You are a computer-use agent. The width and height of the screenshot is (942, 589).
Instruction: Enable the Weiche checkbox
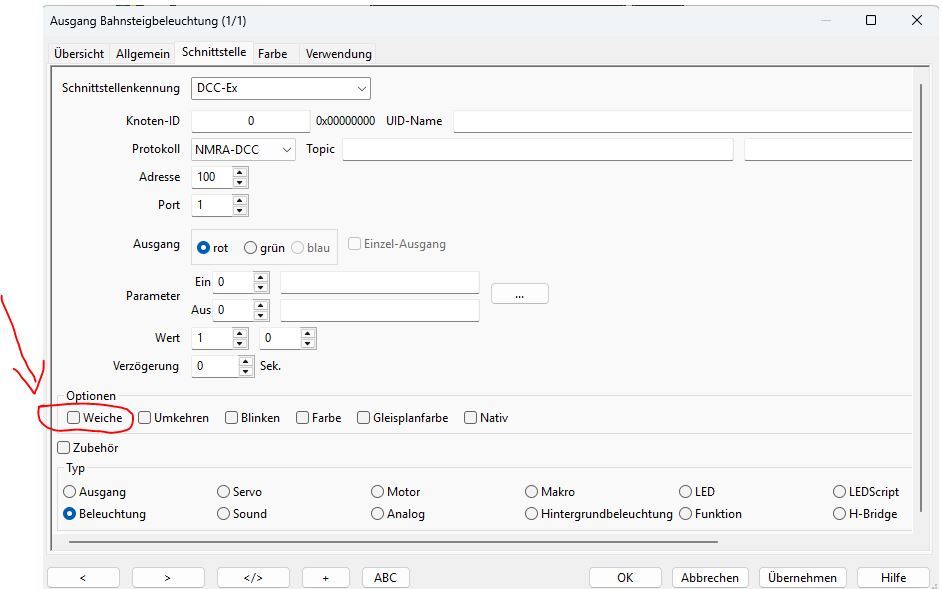(x=74, y=418)
